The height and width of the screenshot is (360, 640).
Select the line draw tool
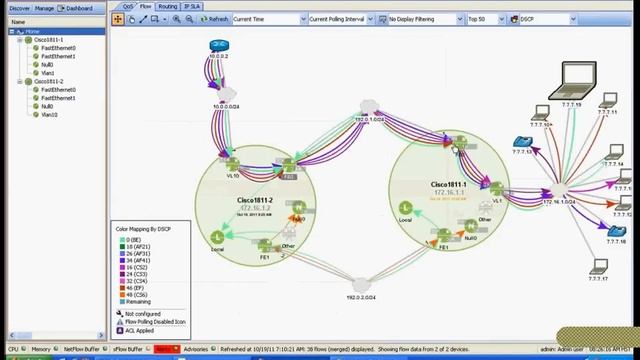143,19
